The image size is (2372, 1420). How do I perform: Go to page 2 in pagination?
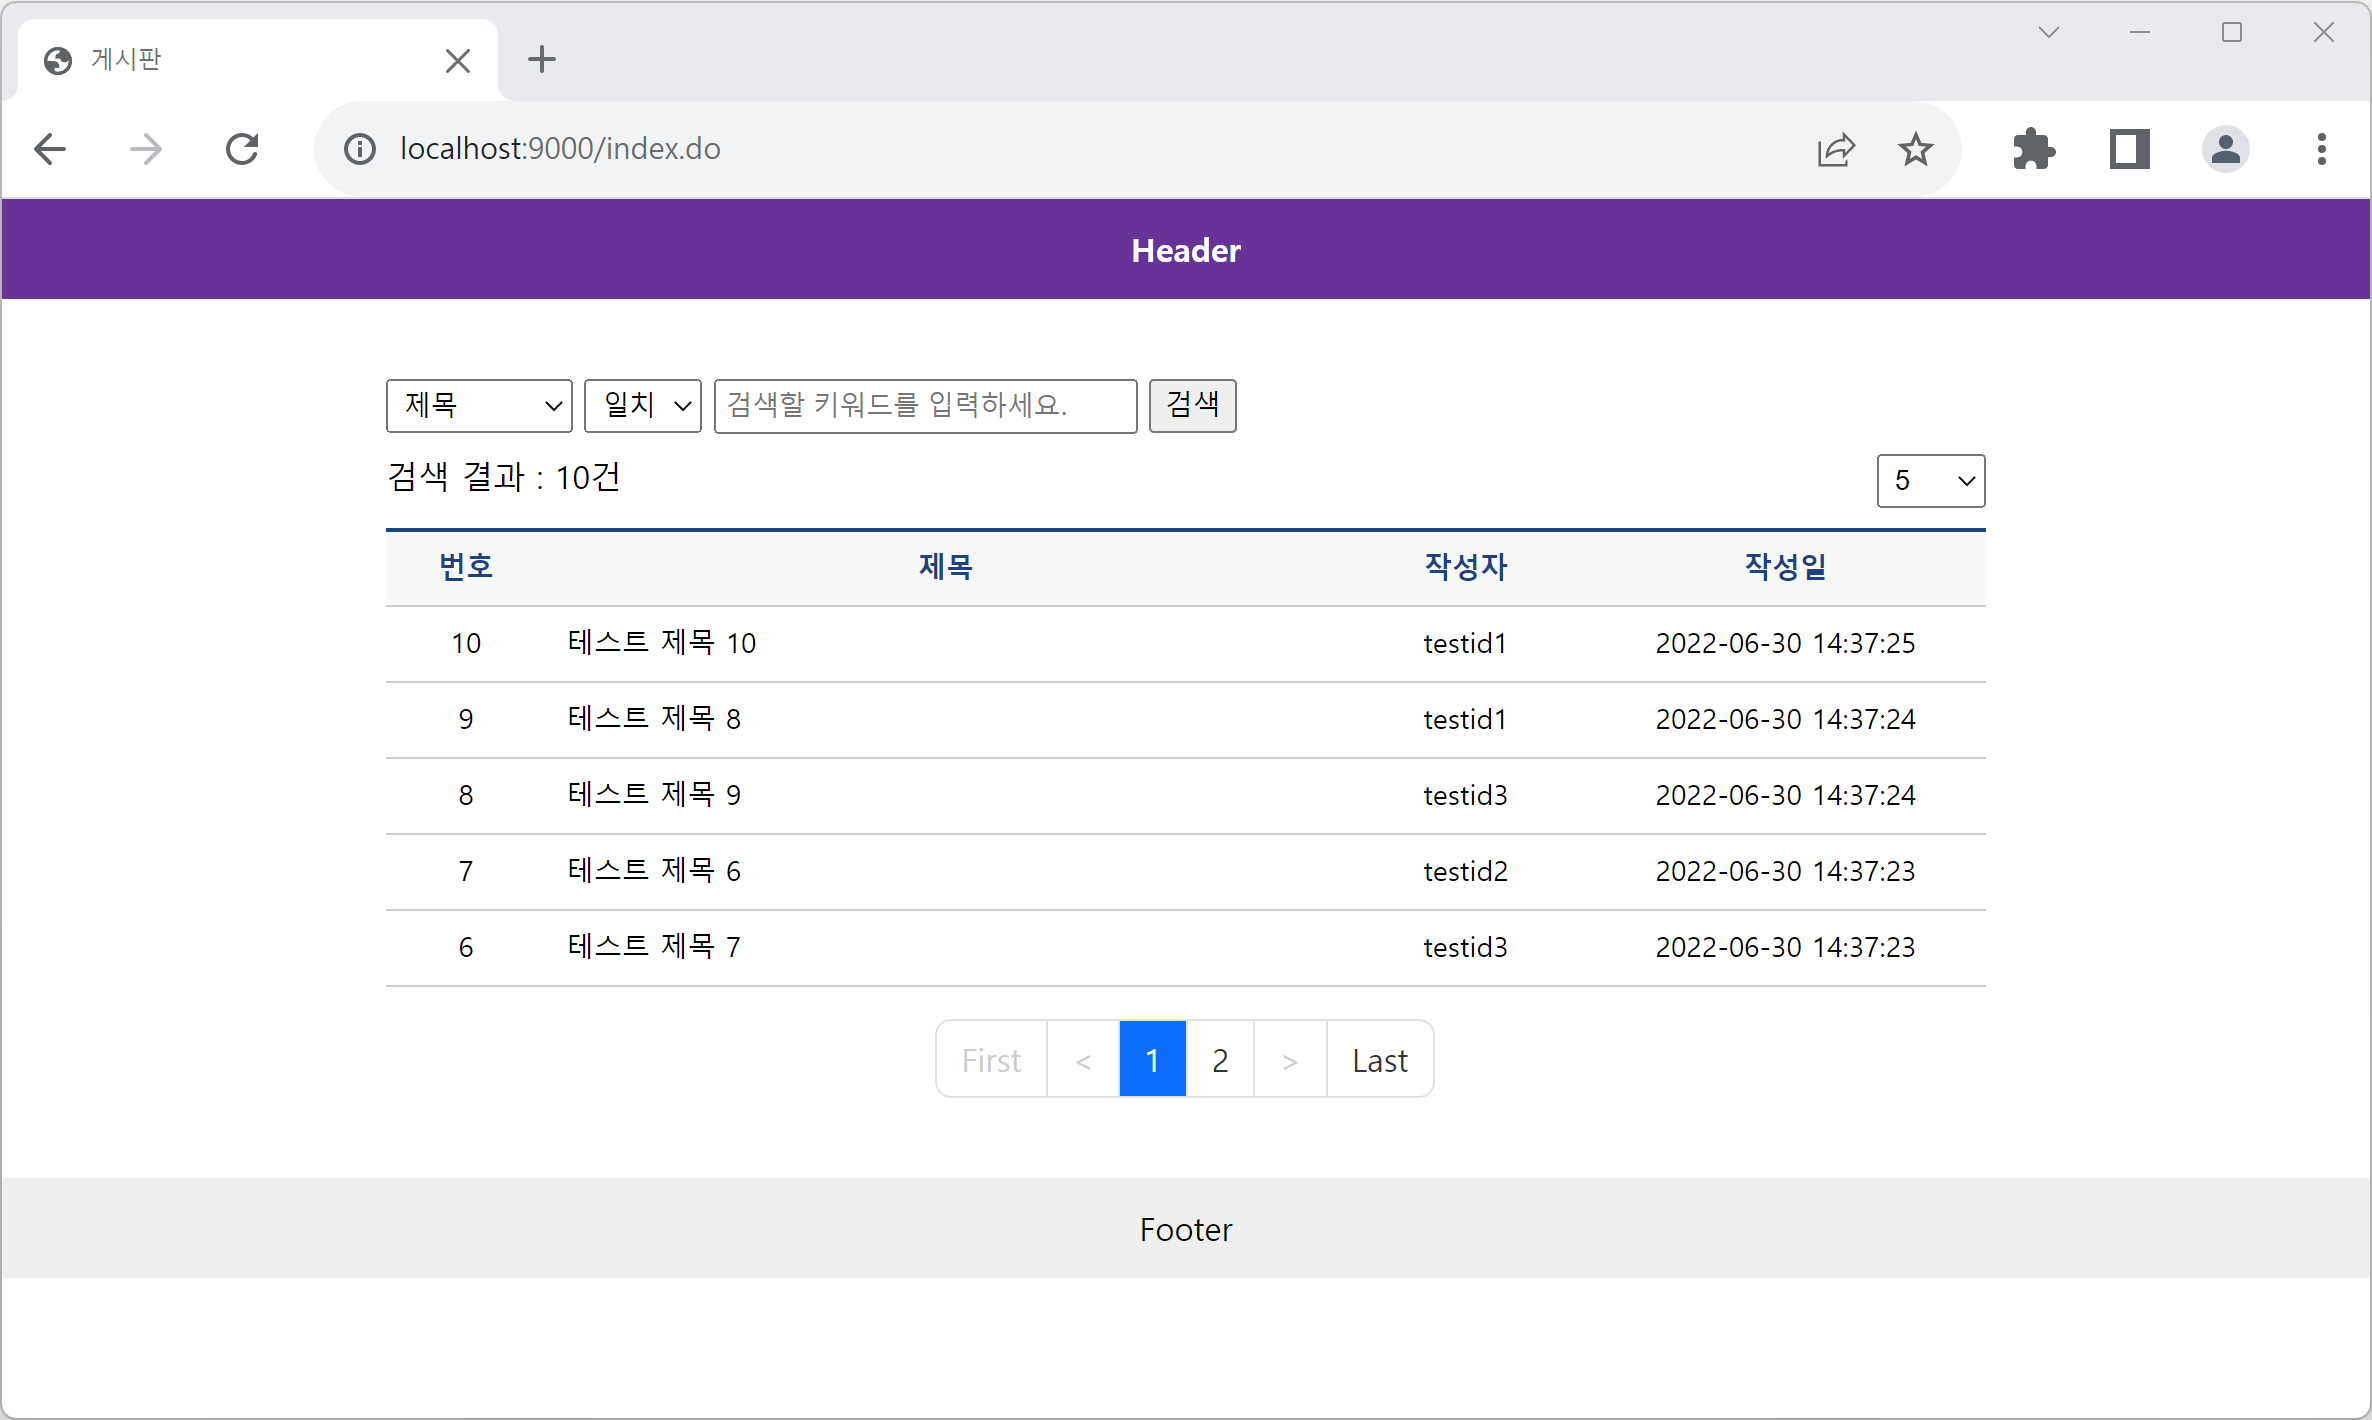[1220, 1060]
